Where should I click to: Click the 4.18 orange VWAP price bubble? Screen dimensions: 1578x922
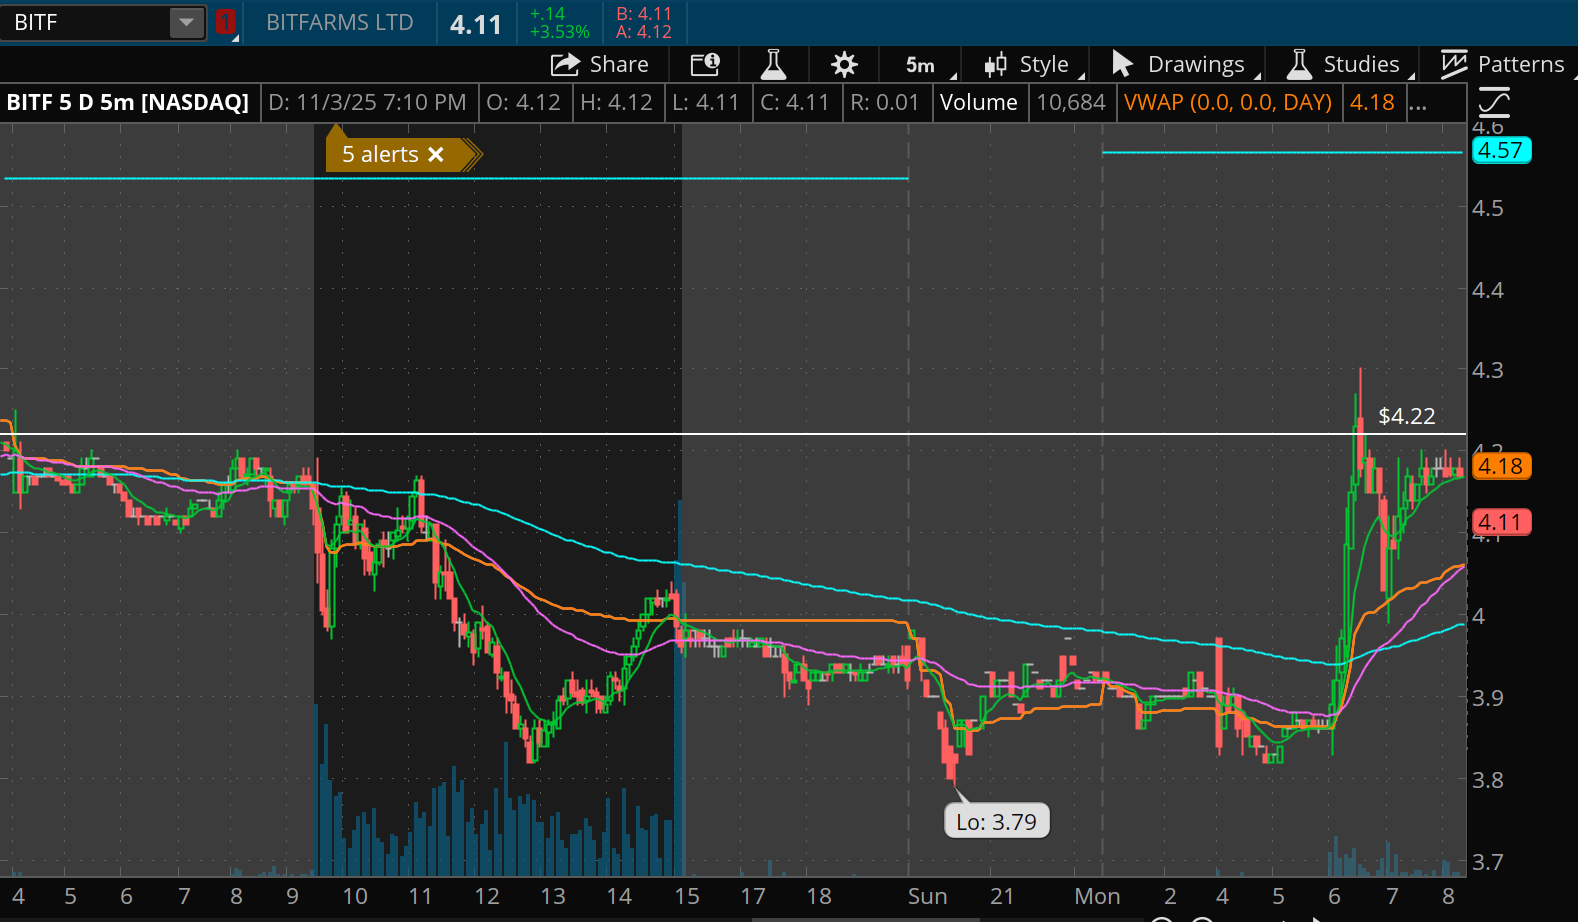tap(1501, 466)
